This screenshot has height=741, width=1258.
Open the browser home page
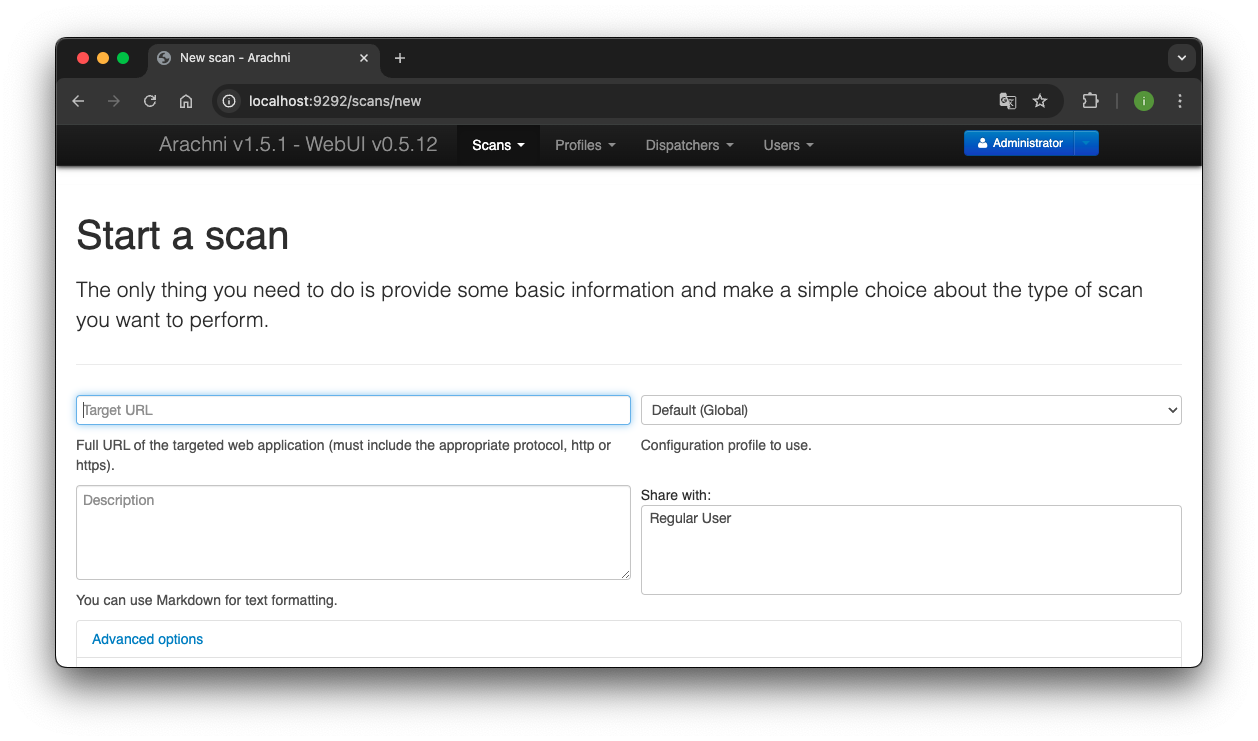click(186, 101)
